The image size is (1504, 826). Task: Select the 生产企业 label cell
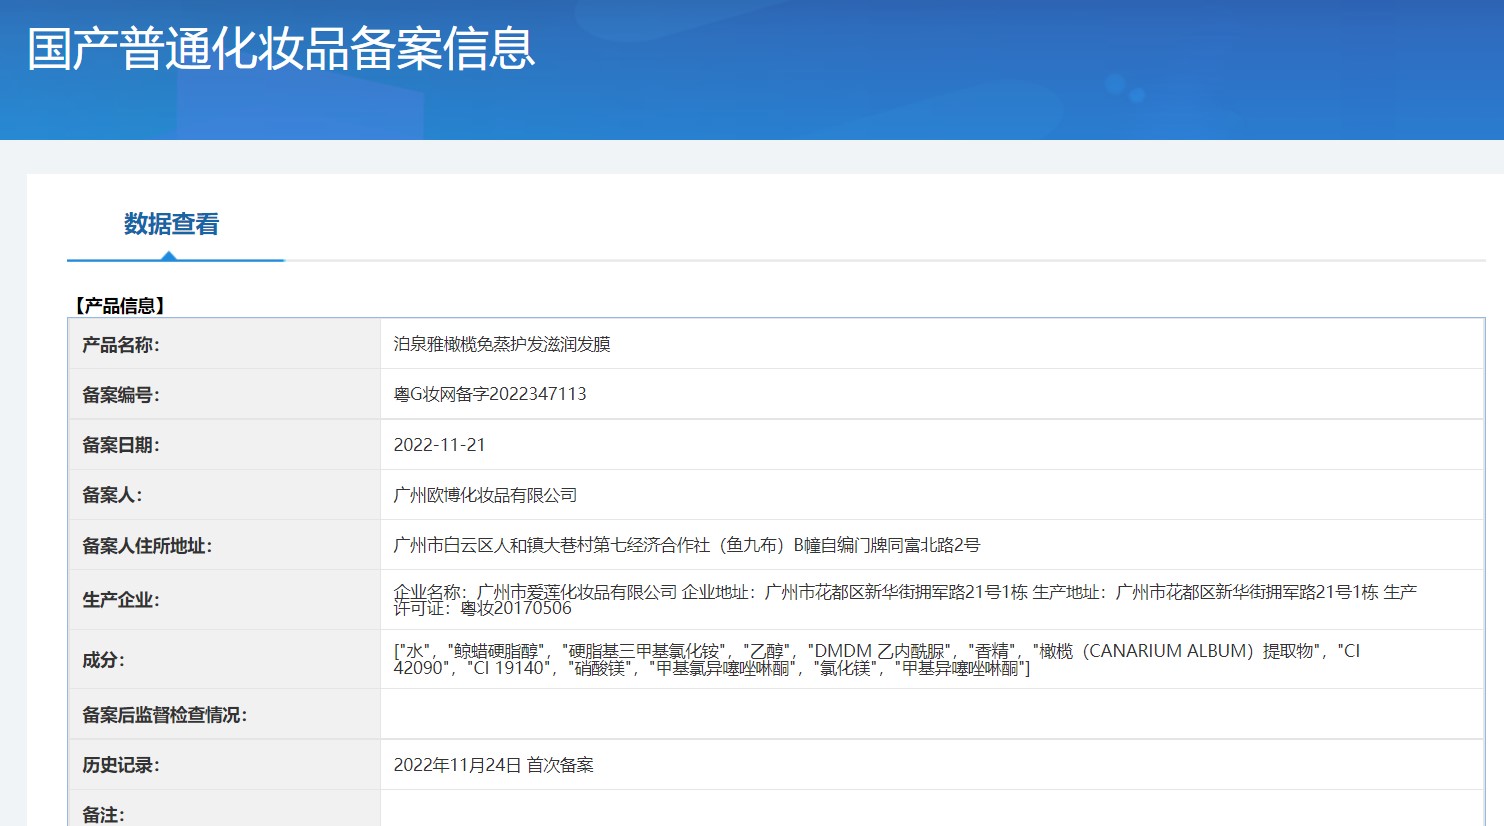coord(224,599)
